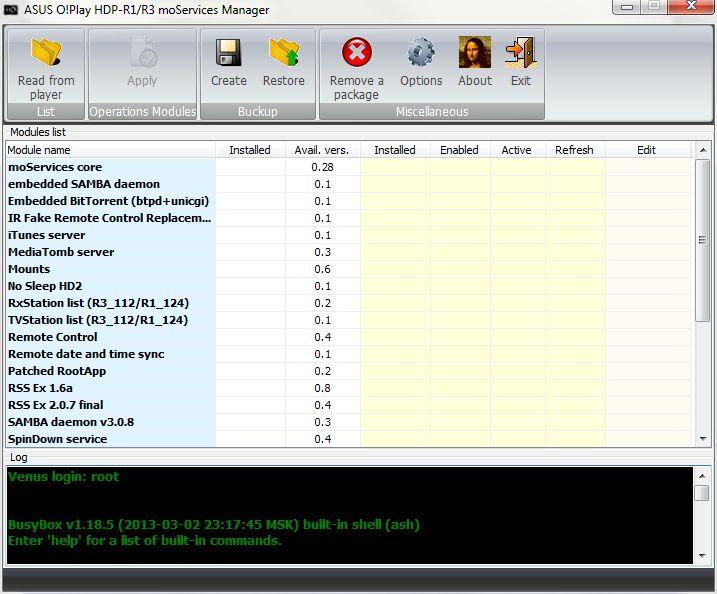This screenshot has width=717, height=594.
Task: Select SpinDown service module
Action: click(348, 439)
